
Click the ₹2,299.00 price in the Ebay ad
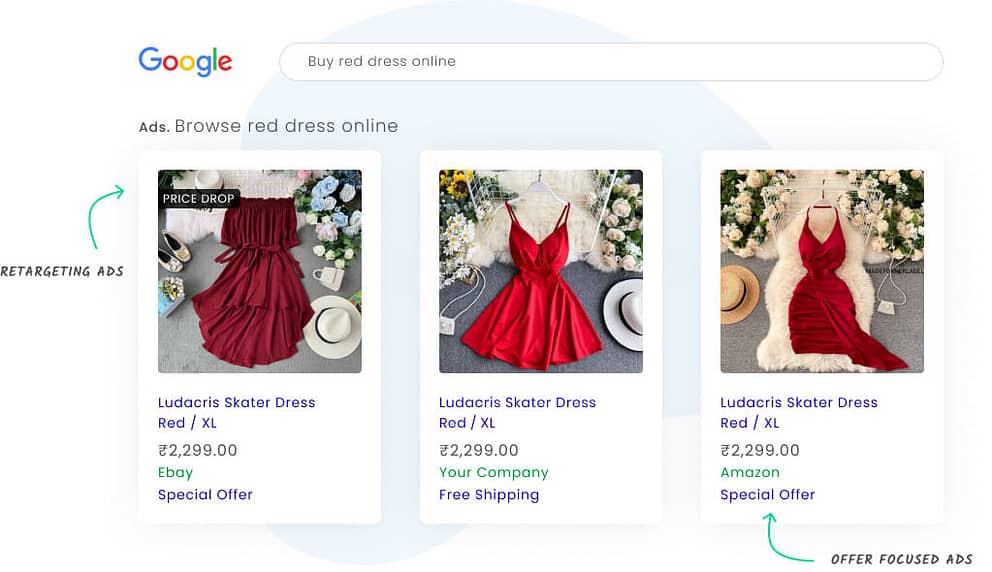pyautogui.click(x=197, y=451)
